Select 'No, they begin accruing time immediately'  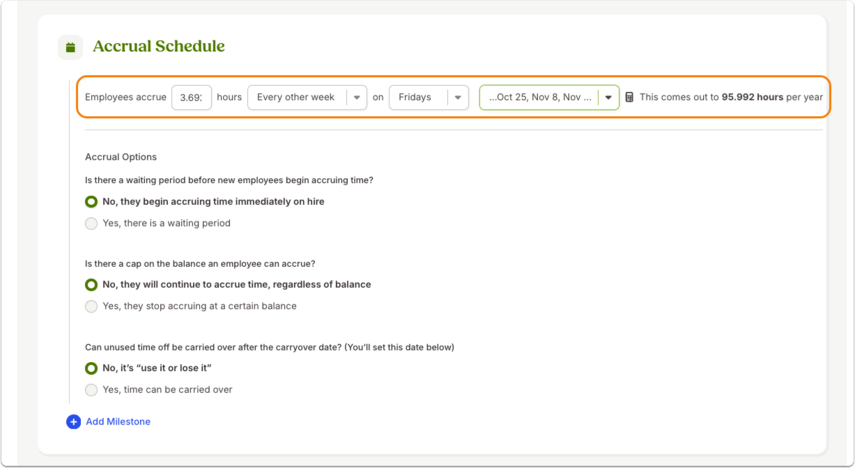pyautogui.click(x=91, y=202)
